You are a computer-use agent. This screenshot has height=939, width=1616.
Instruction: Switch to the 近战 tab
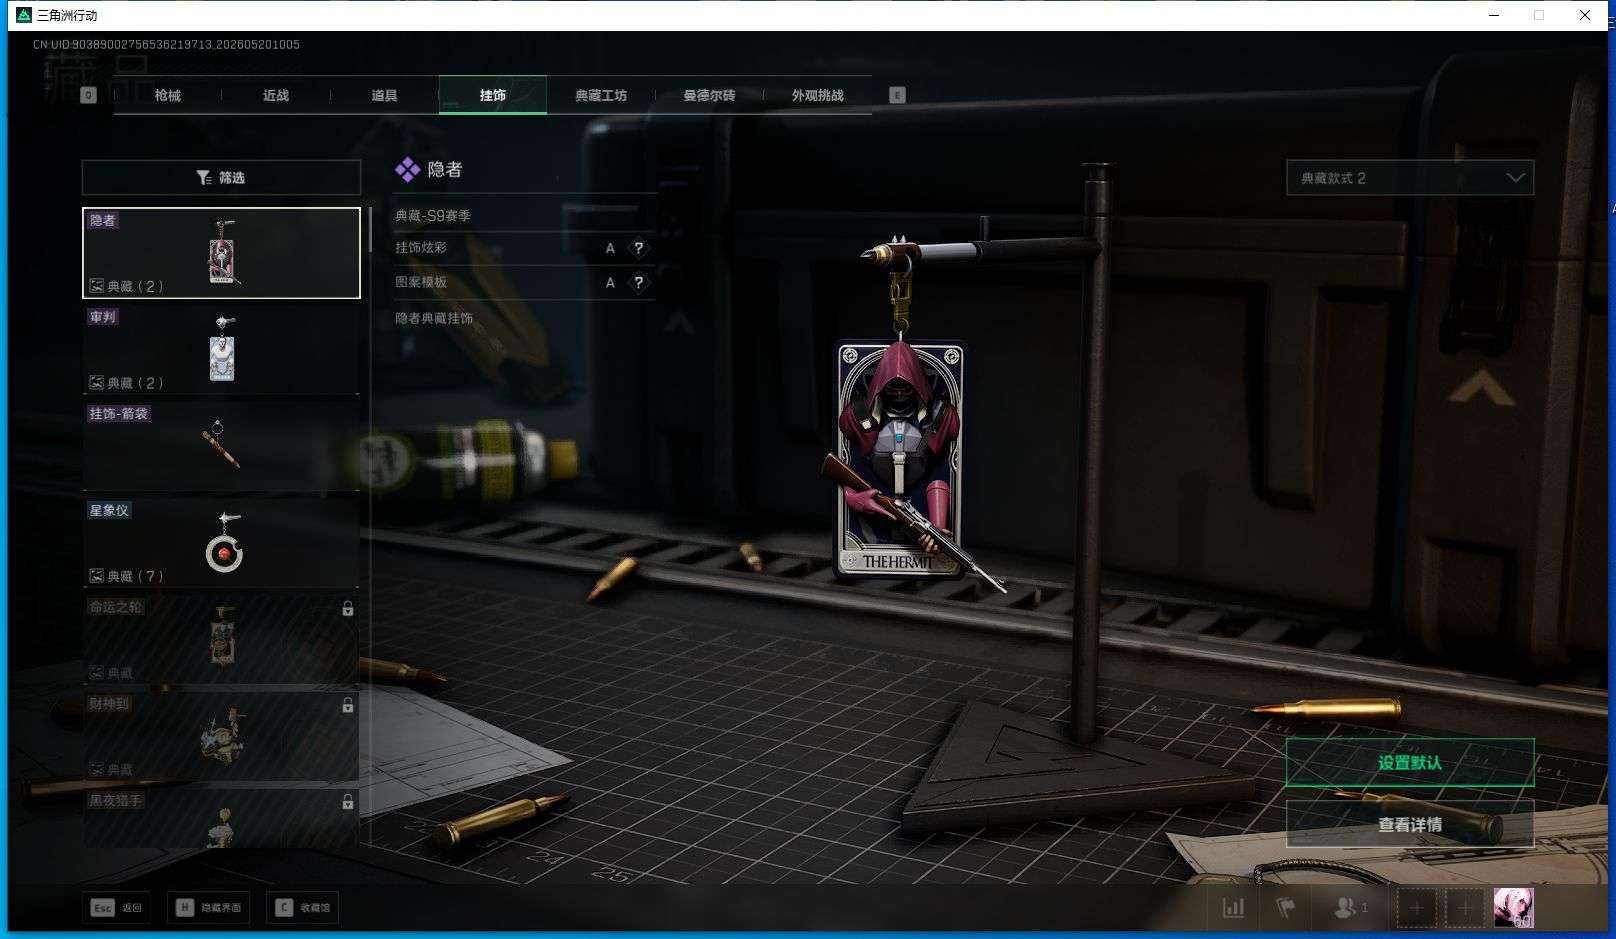276,95
